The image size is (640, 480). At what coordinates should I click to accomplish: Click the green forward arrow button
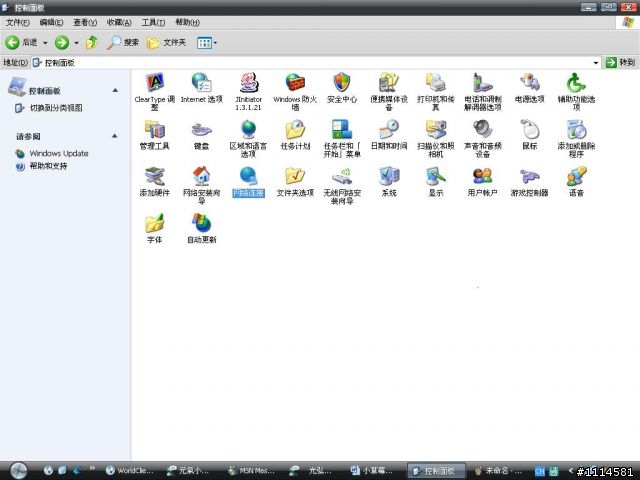[62, 42]
